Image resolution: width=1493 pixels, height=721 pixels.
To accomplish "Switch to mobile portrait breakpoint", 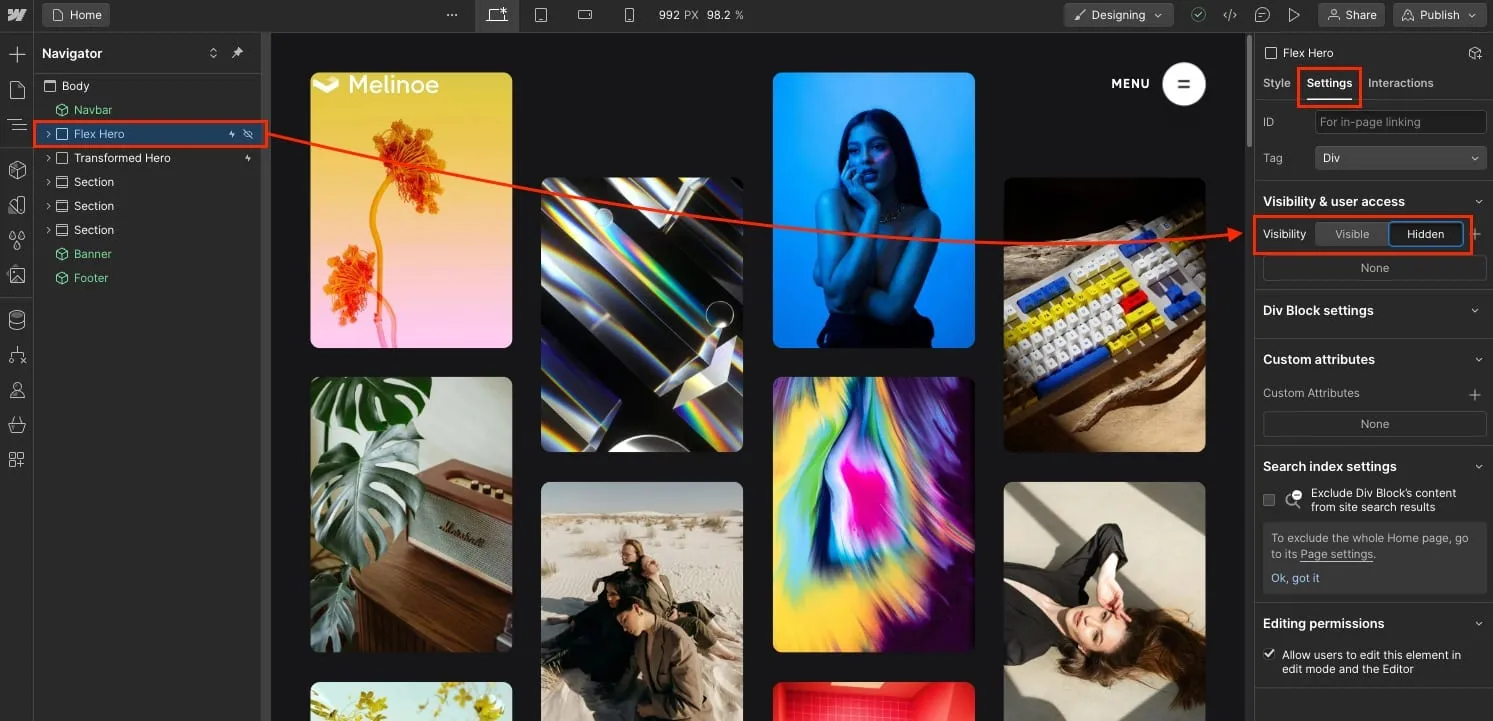I will (629, 15).
